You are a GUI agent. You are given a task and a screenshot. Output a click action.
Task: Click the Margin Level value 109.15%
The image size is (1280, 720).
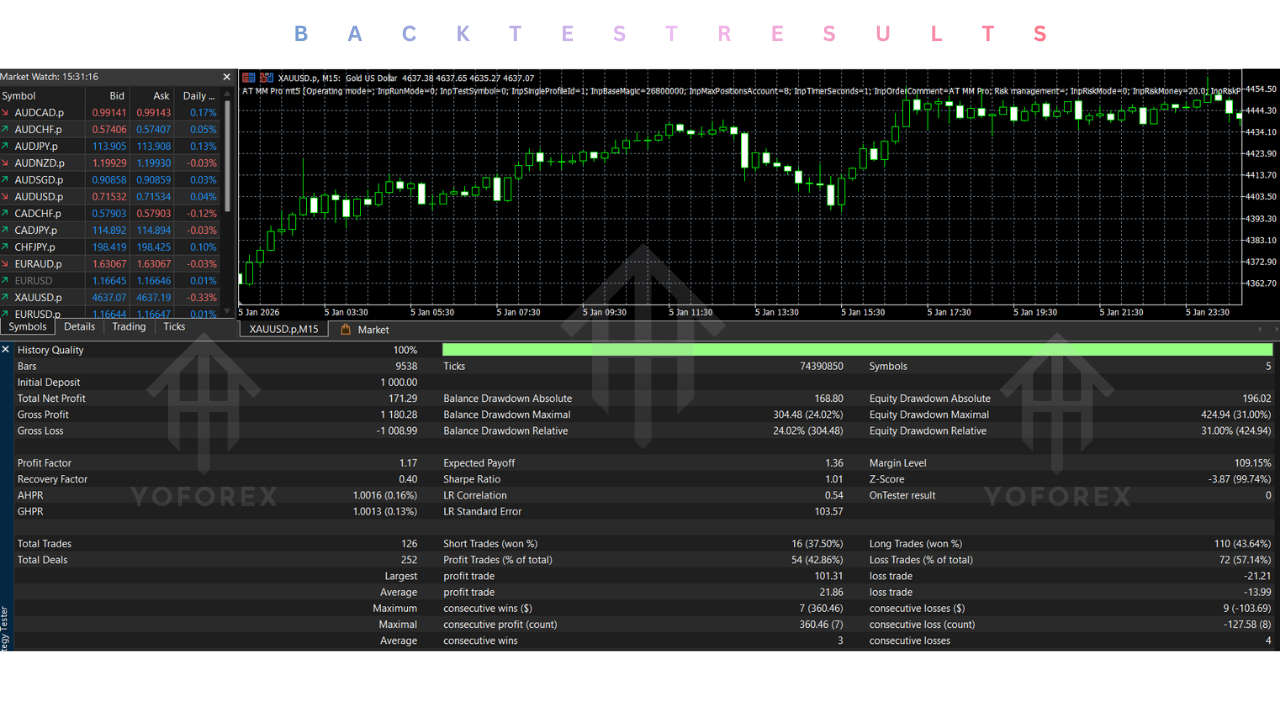pos(1253,463)
